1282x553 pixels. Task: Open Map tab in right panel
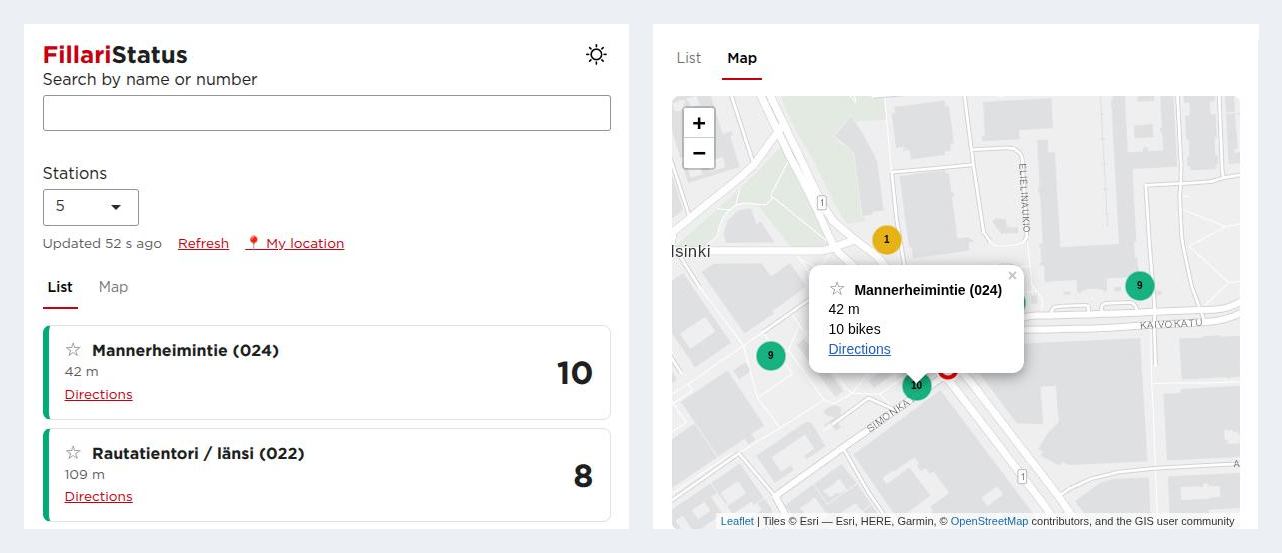click(742, 58)
